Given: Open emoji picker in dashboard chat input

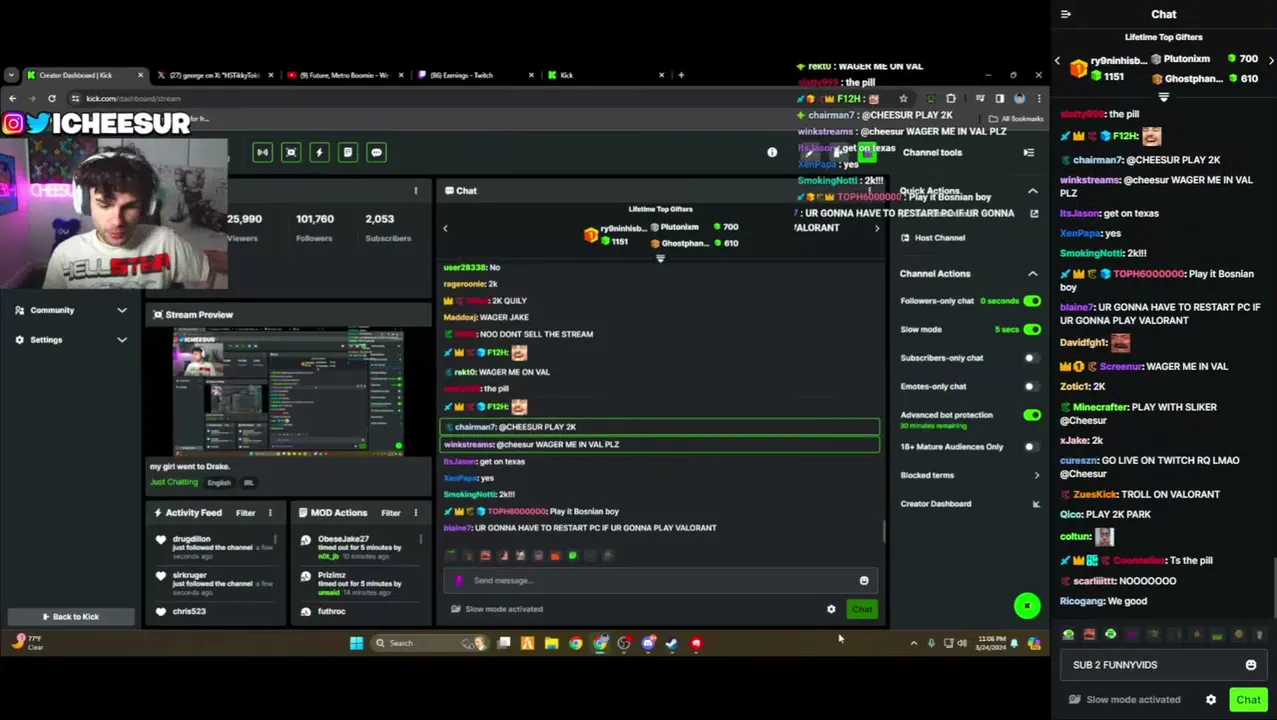Looking at the screenshot, I should tap(864, 580).
